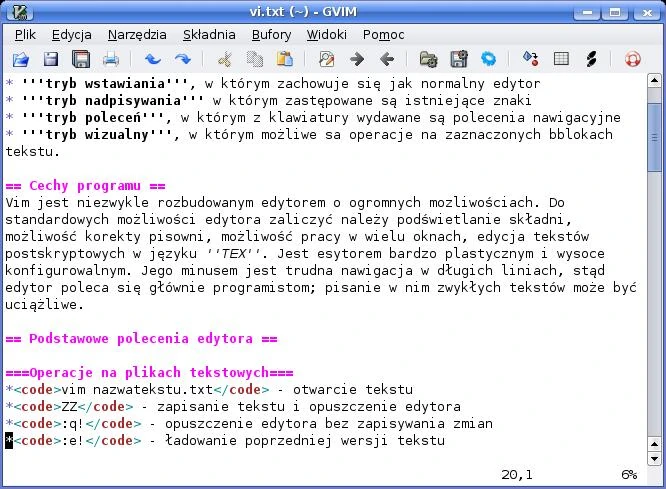The width and height of the screenshot is (666, 489).
Task: Click the text 'ładowanie poprzedniej wersji tekstu'
Action: pyautogui.click(x=305, y=441)
